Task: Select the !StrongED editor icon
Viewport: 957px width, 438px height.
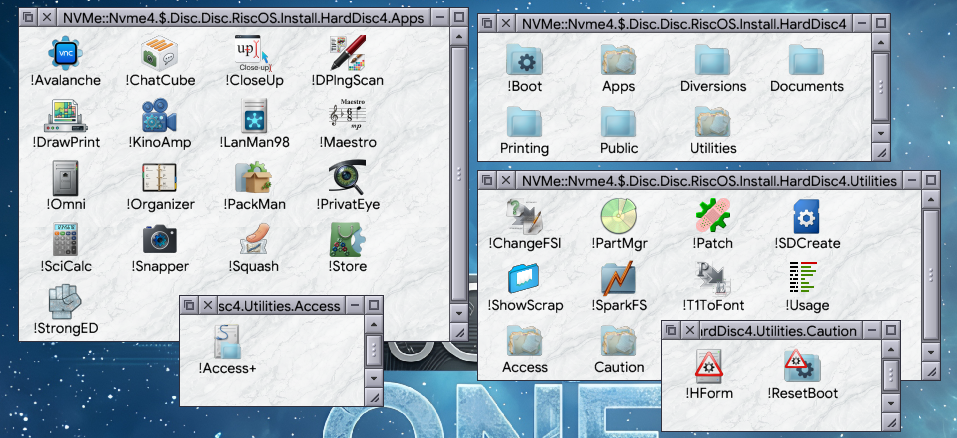Action: [x=65, y=301]
